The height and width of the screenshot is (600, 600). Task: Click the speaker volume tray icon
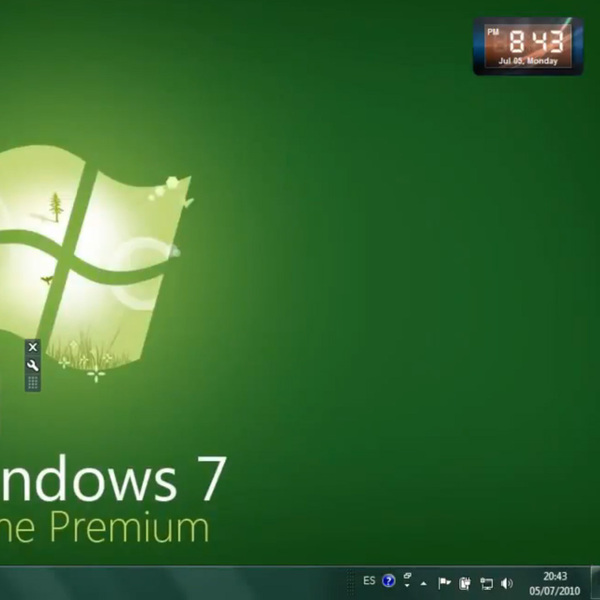pyautogui.click(x=507, y=583)
